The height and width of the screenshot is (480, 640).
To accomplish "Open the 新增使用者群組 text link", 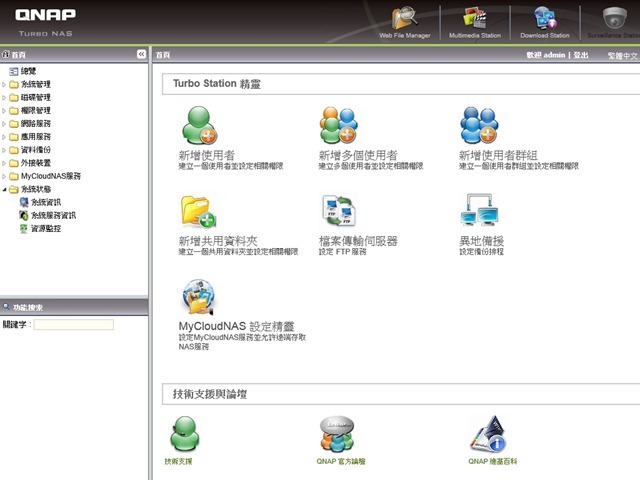I will point(498,155).
